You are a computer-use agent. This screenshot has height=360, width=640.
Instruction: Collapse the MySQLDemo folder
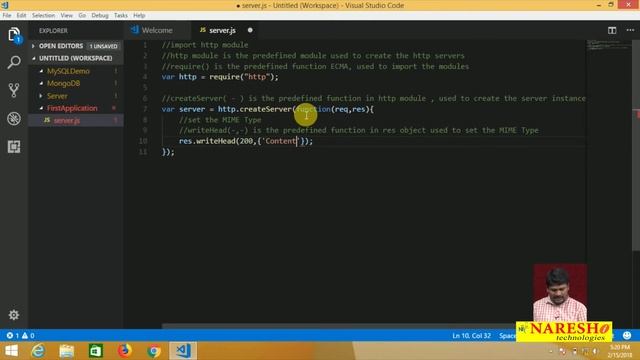point(41,71)
